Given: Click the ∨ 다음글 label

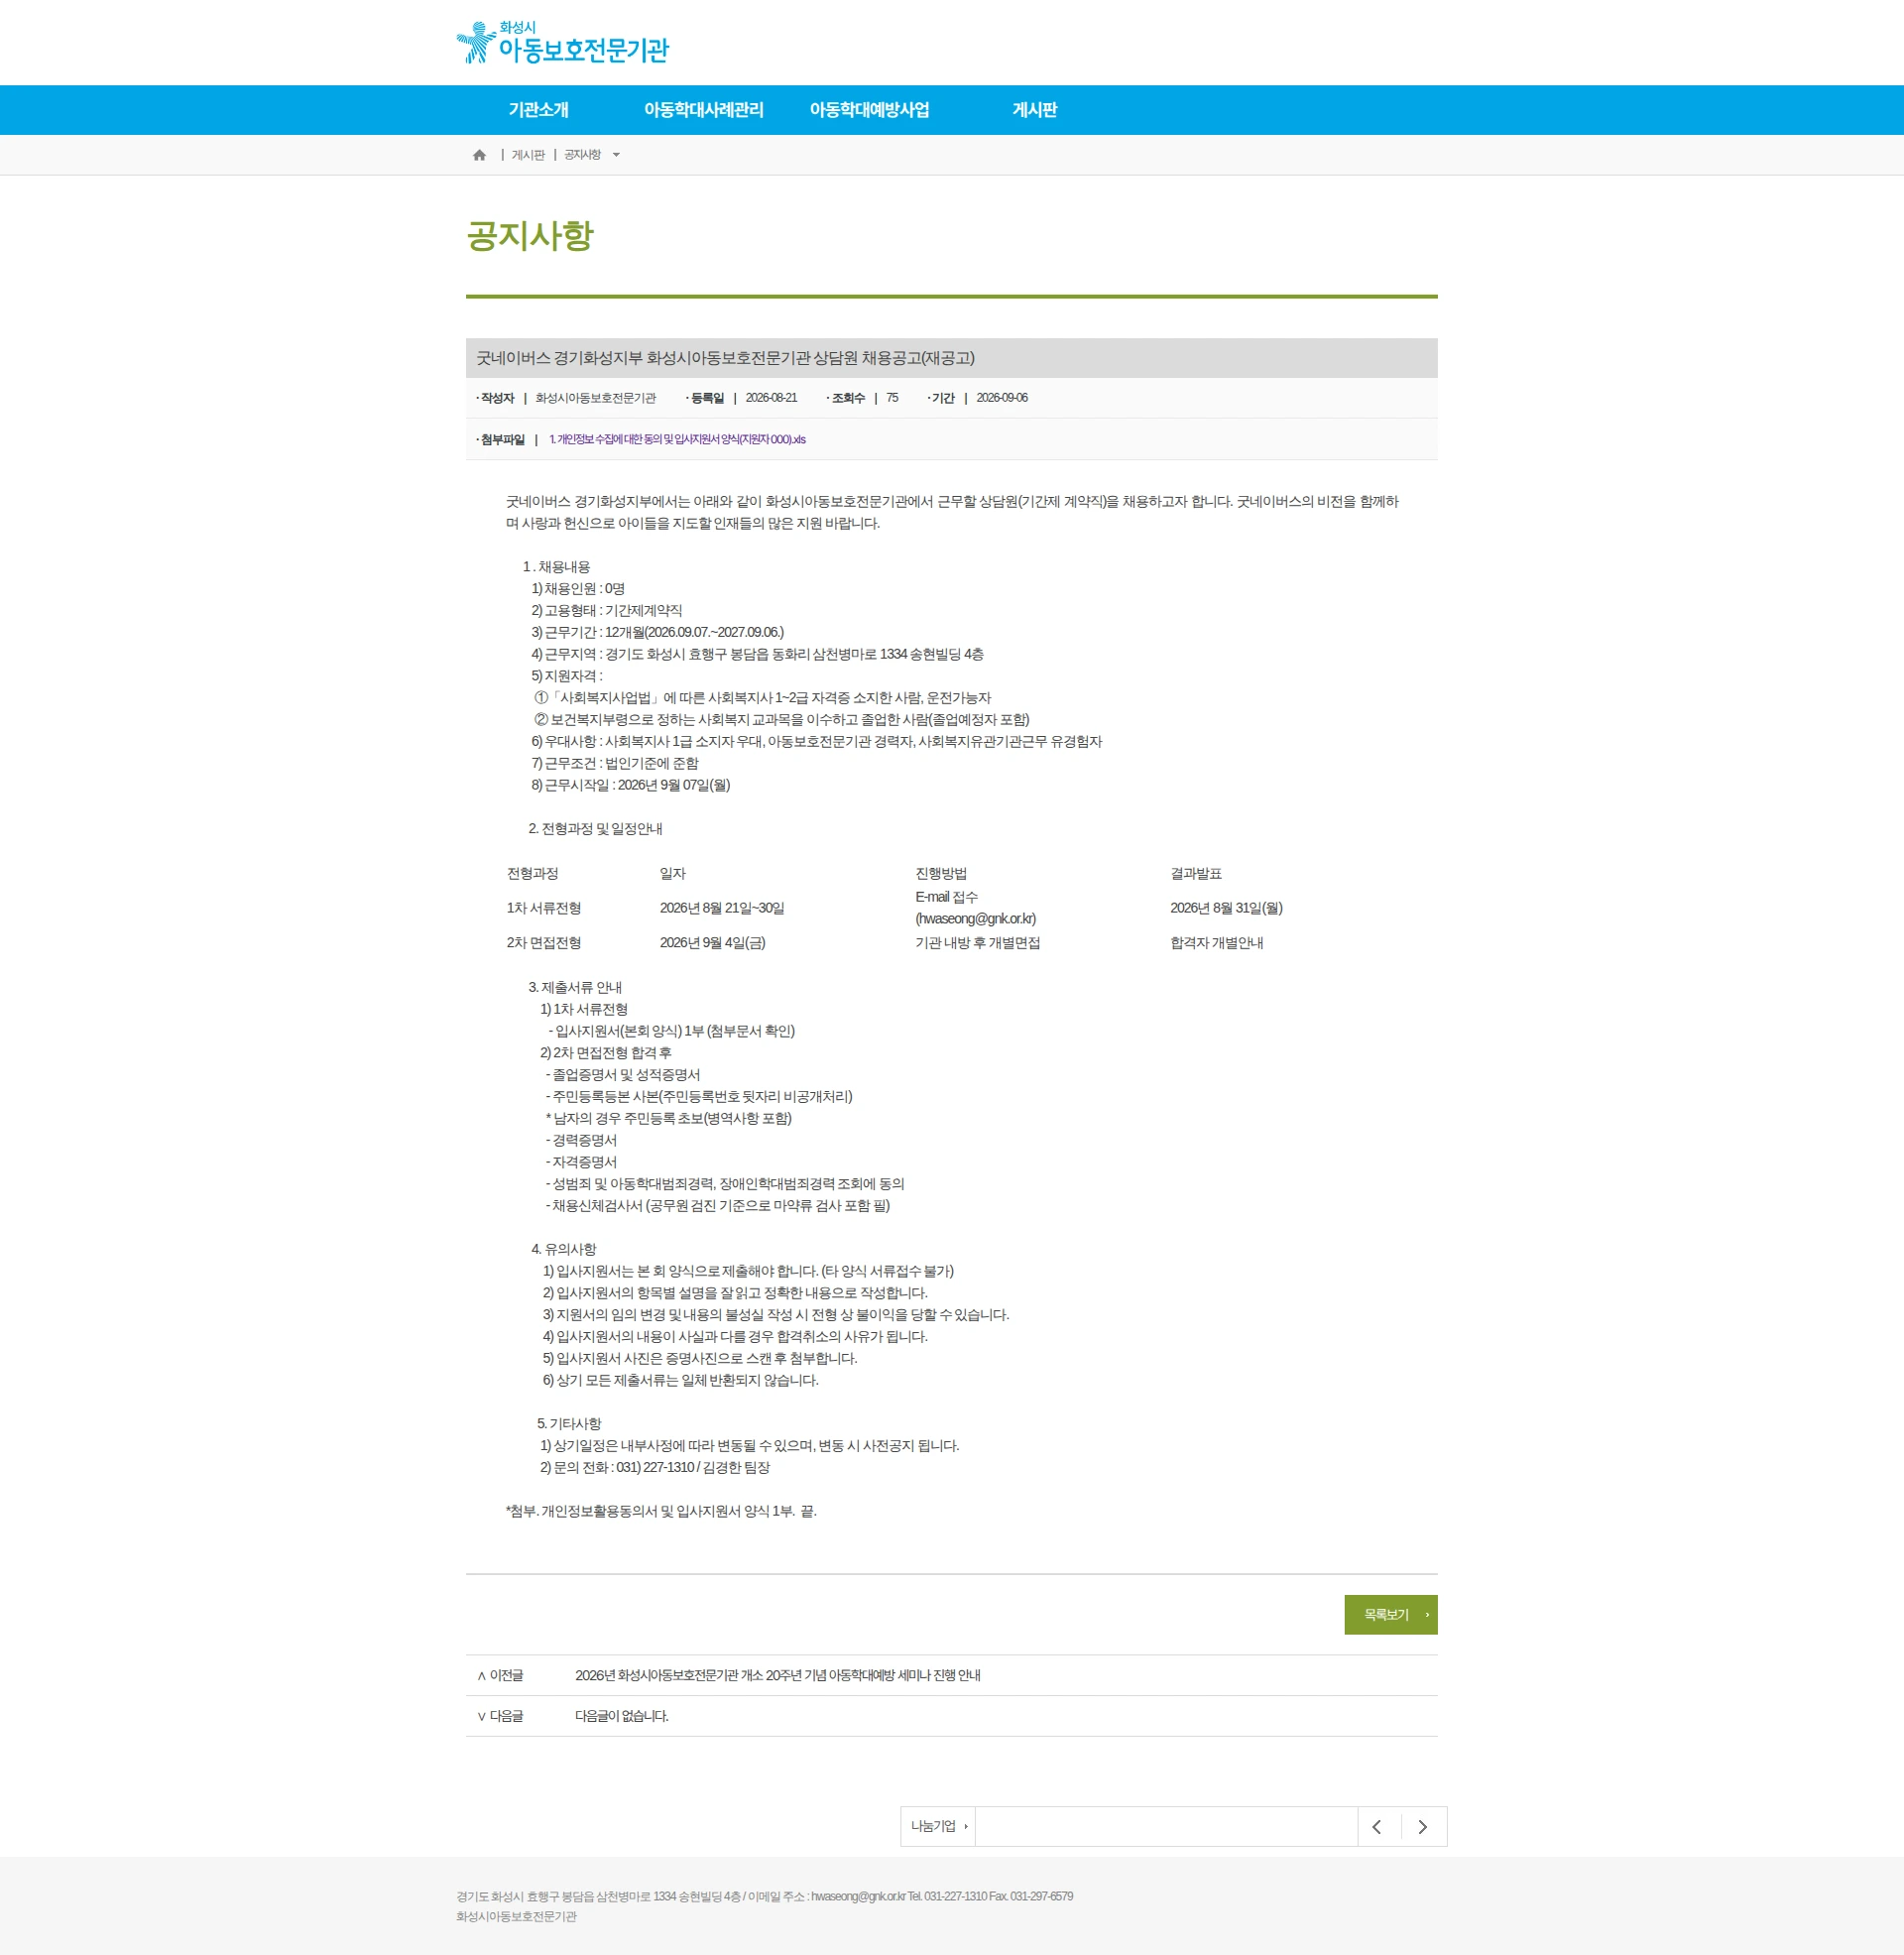Looking at the screenshot, I should tap(500, 1716).
